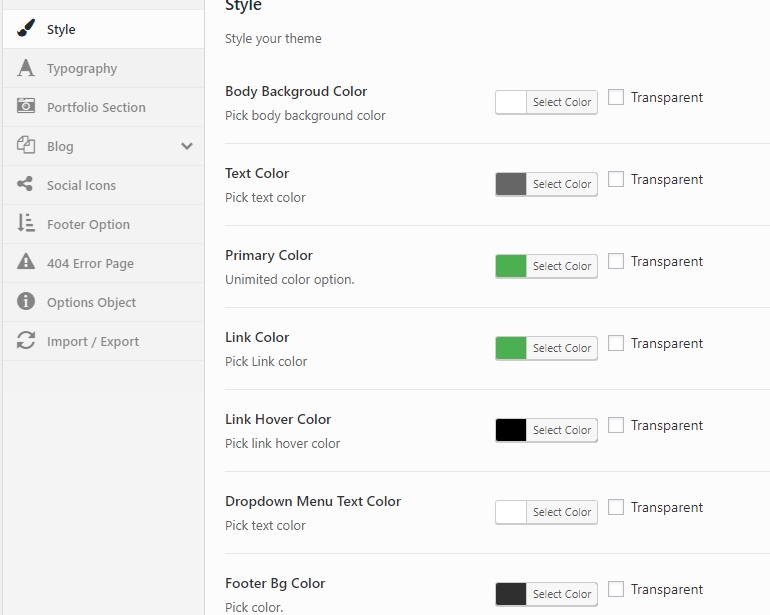770x615 pixels.
Task: Click Select Color for Dropdown Menu Text Color
Action: pyautogui.click(x=562, y=512)
